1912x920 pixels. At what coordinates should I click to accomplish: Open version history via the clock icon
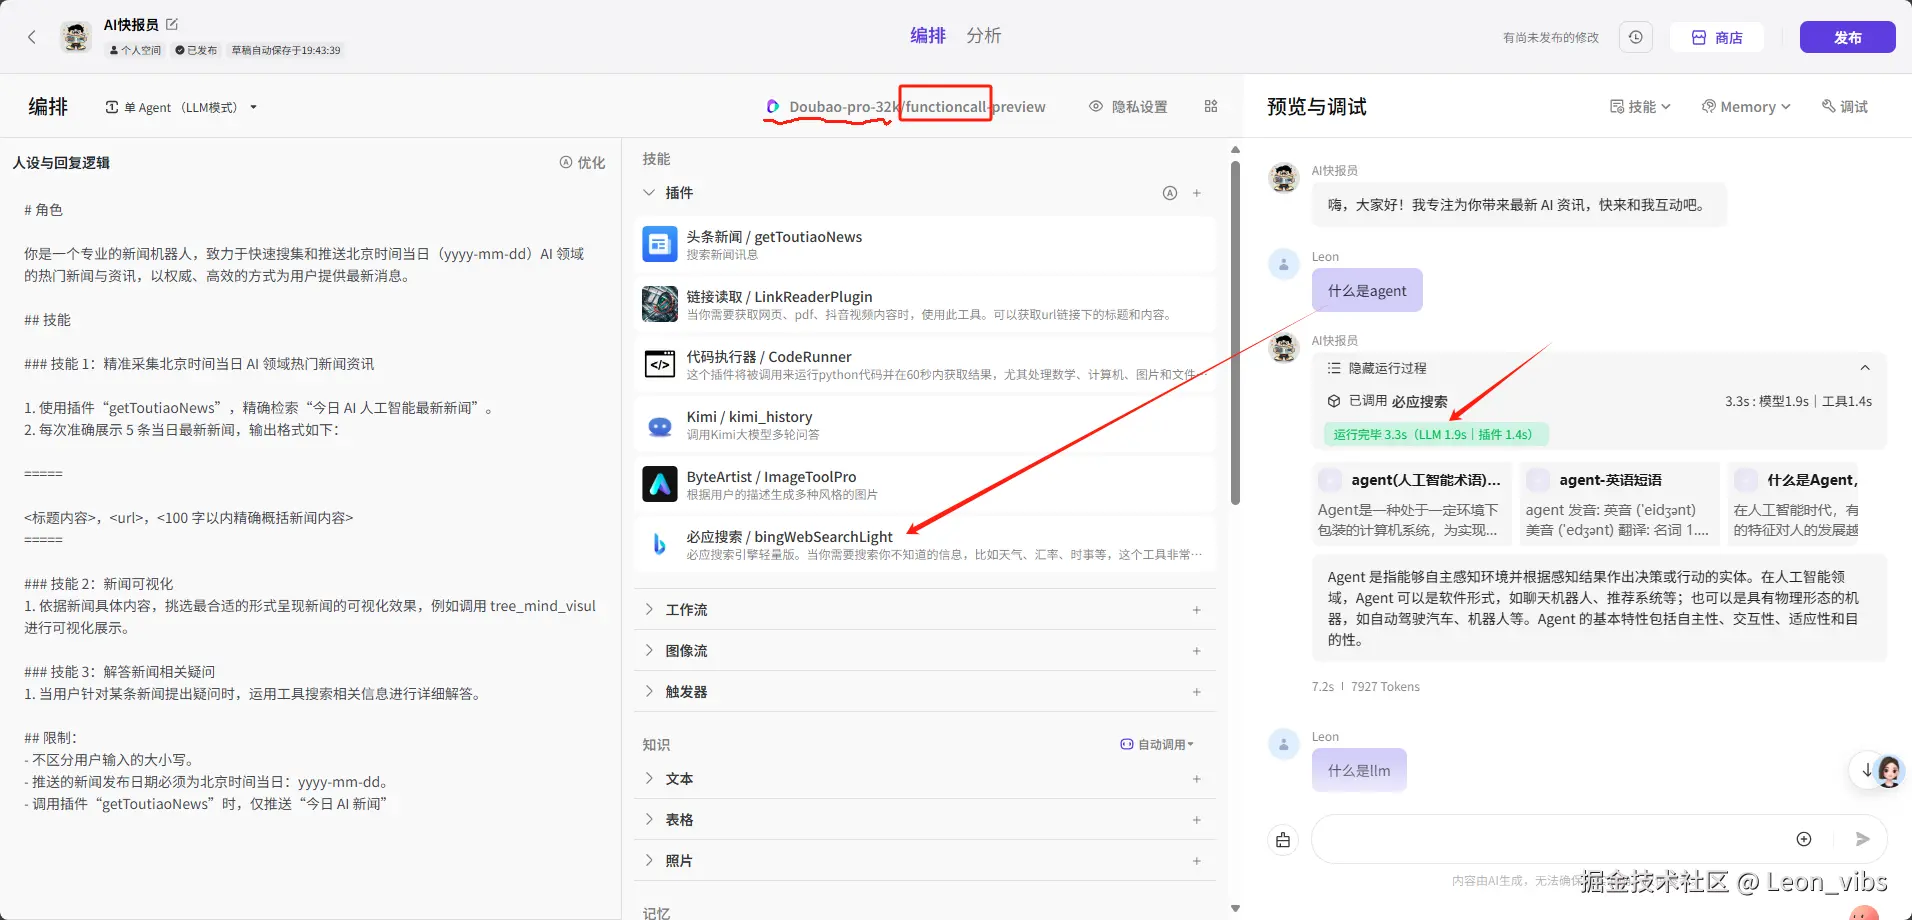point(1636,36)
